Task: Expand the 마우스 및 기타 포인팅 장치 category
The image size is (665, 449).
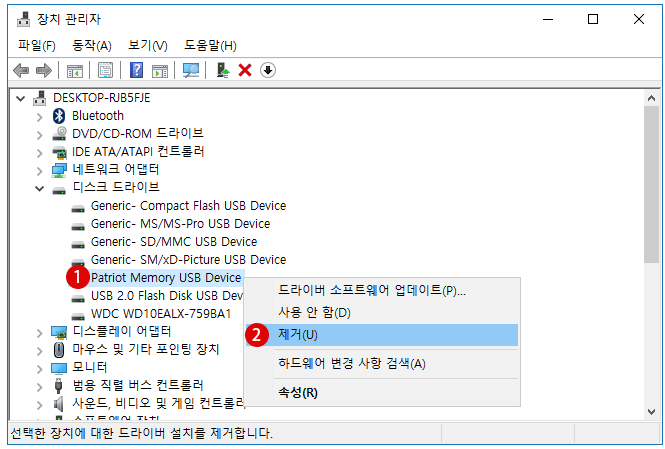Action: [39, 351]
